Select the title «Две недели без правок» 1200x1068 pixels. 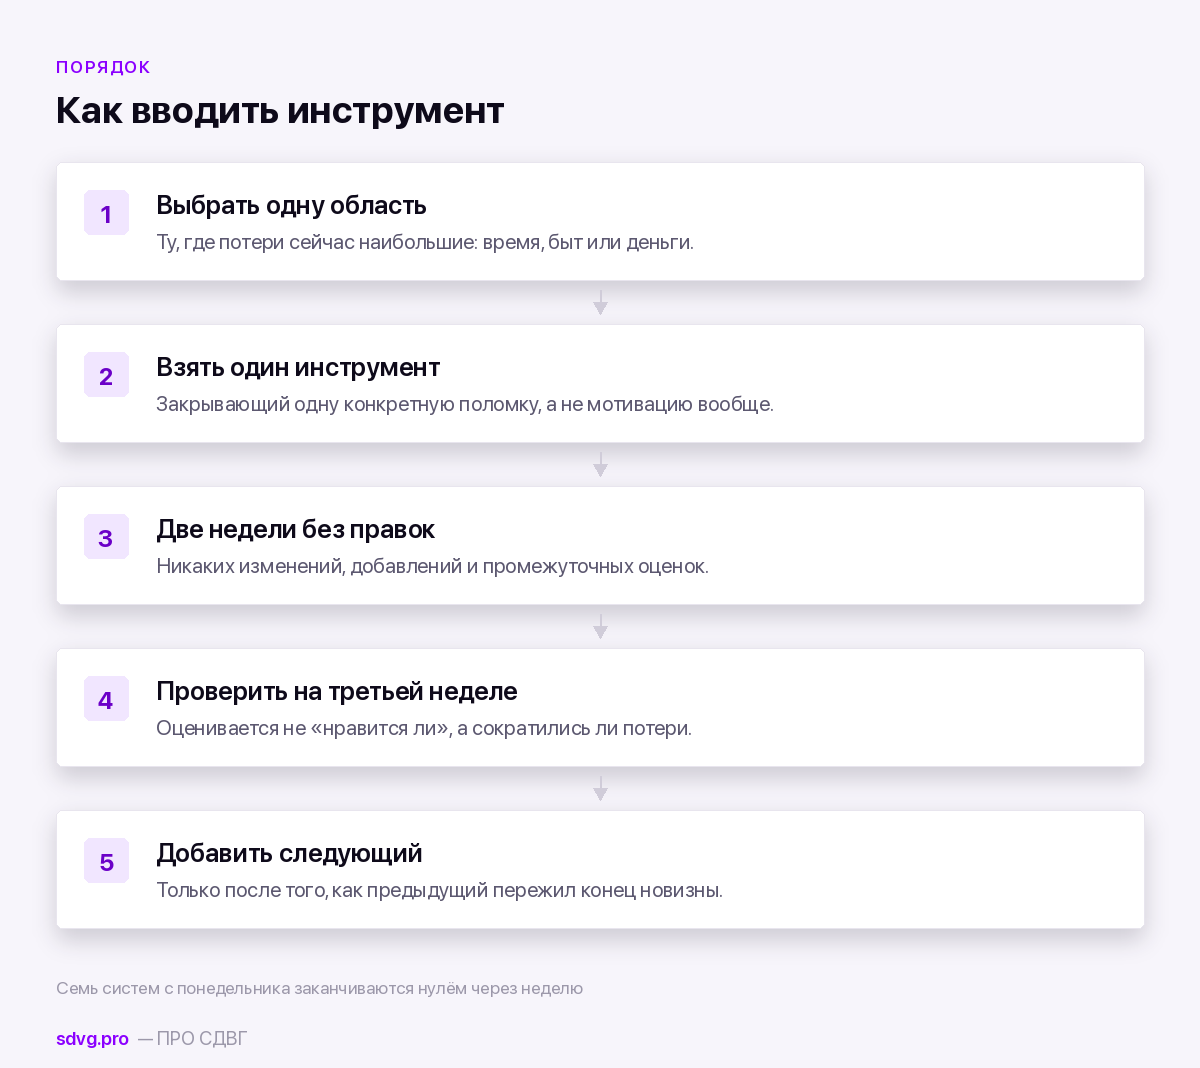point(295,529)
